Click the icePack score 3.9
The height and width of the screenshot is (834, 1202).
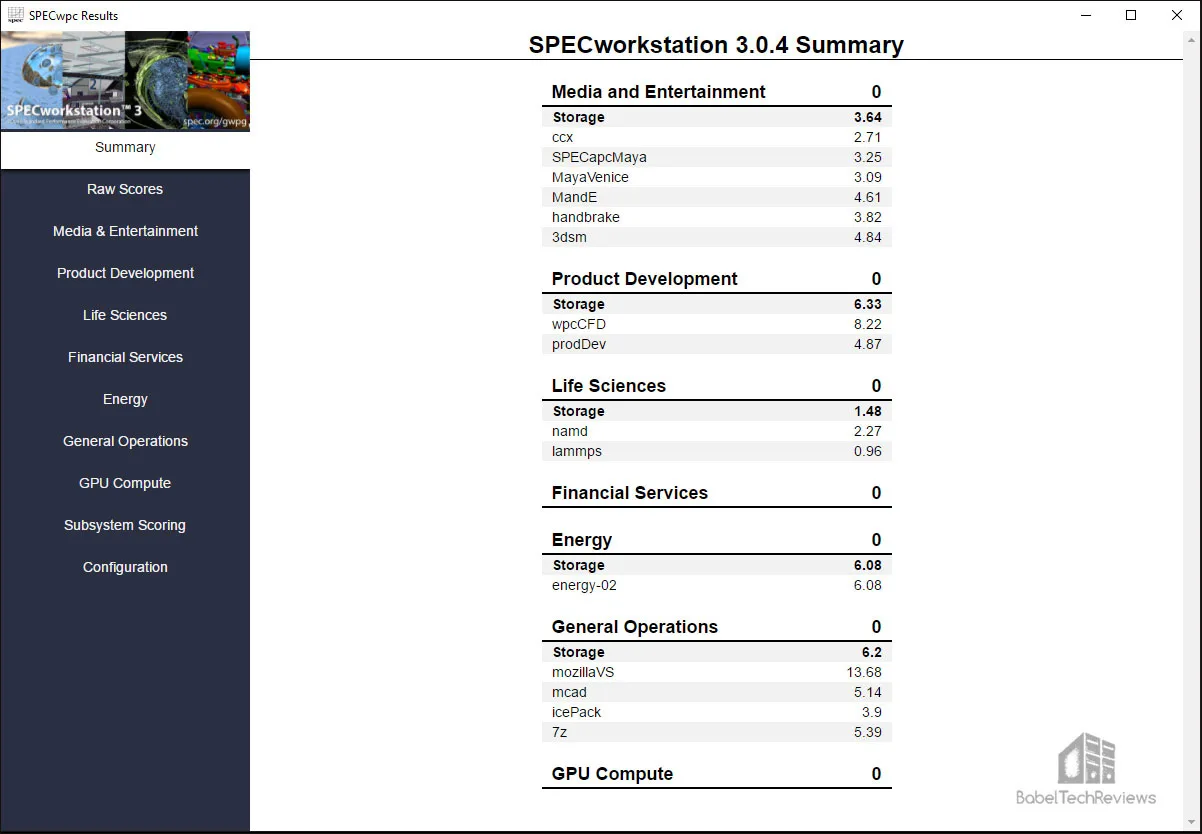(x=872, y=712)
